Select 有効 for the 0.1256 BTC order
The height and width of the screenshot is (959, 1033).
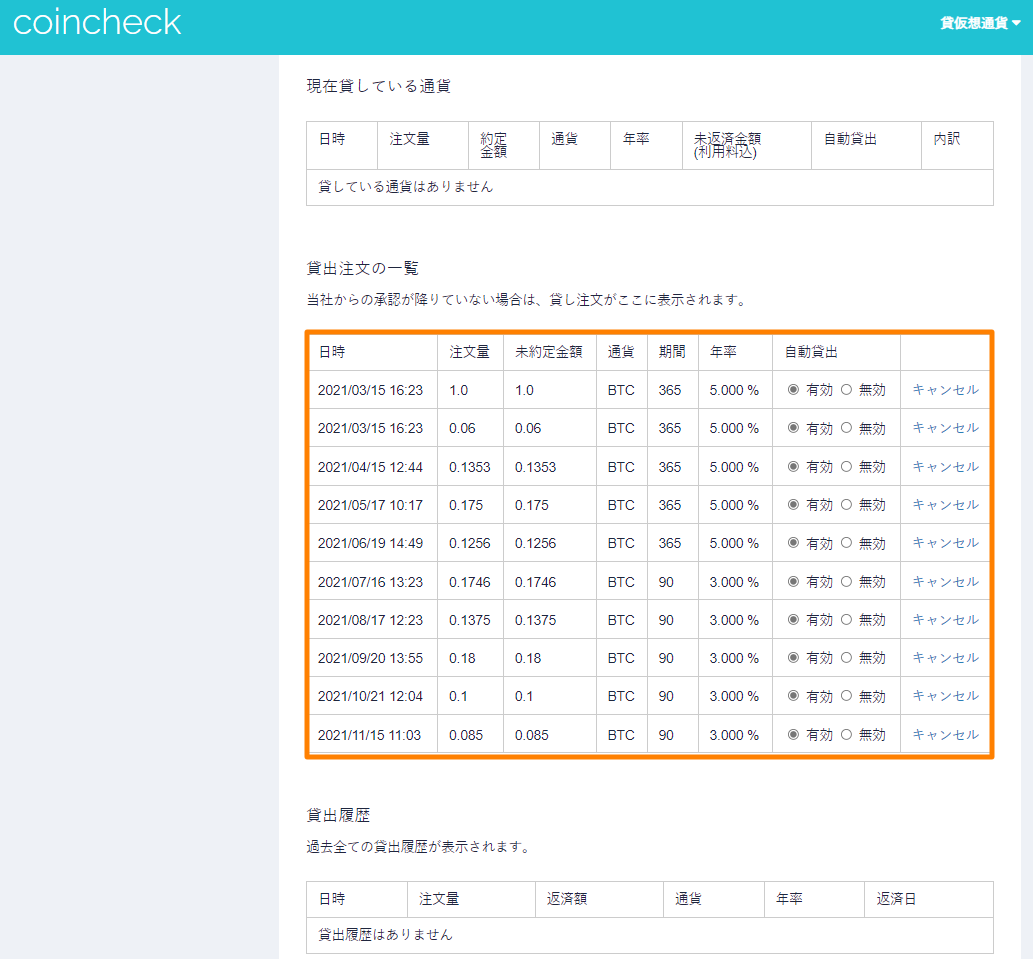click(x=793, y=543)
